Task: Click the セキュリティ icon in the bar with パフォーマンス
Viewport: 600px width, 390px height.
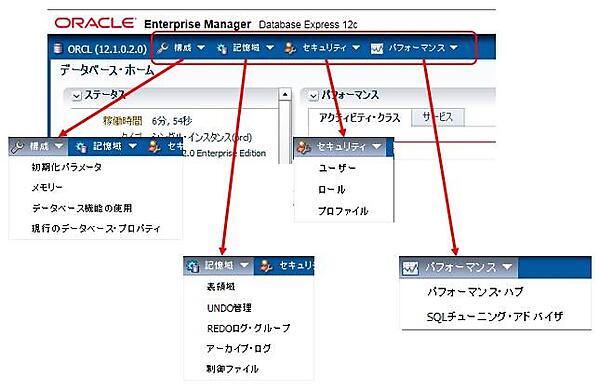Action: 290,48
